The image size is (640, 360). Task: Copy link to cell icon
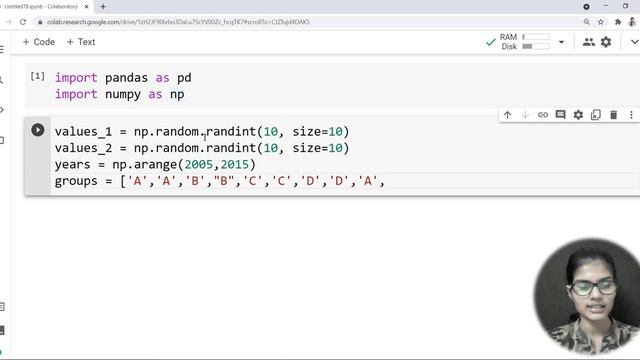542,115
